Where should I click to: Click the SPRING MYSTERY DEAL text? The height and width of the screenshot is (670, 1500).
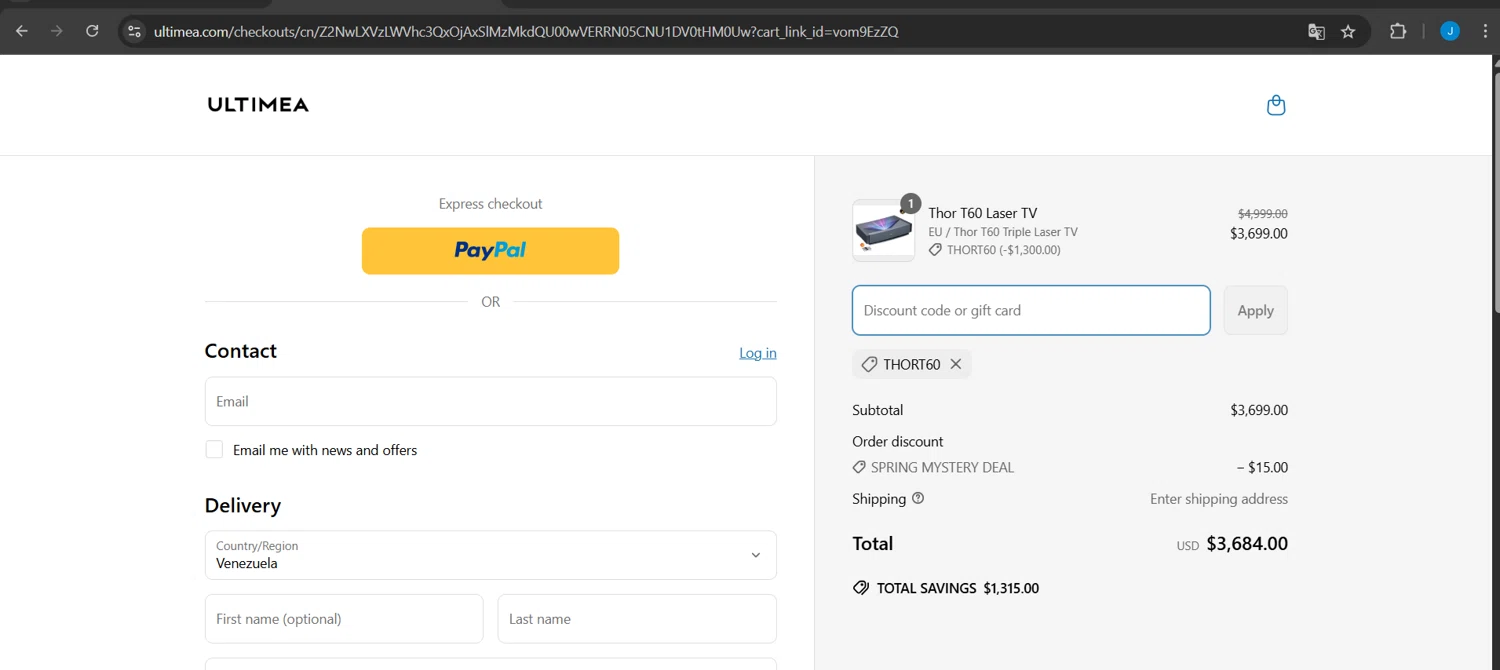[x=942, y=467]
